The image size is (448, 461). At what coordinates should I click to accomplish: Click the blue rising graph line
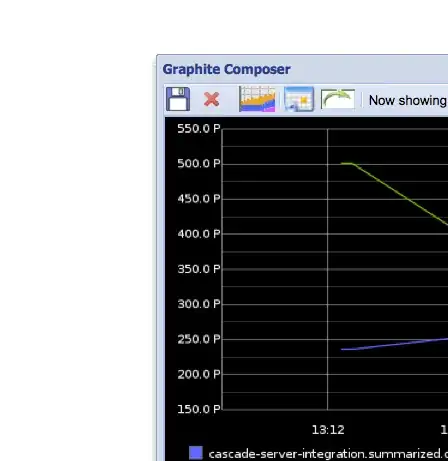click(395, 344)
